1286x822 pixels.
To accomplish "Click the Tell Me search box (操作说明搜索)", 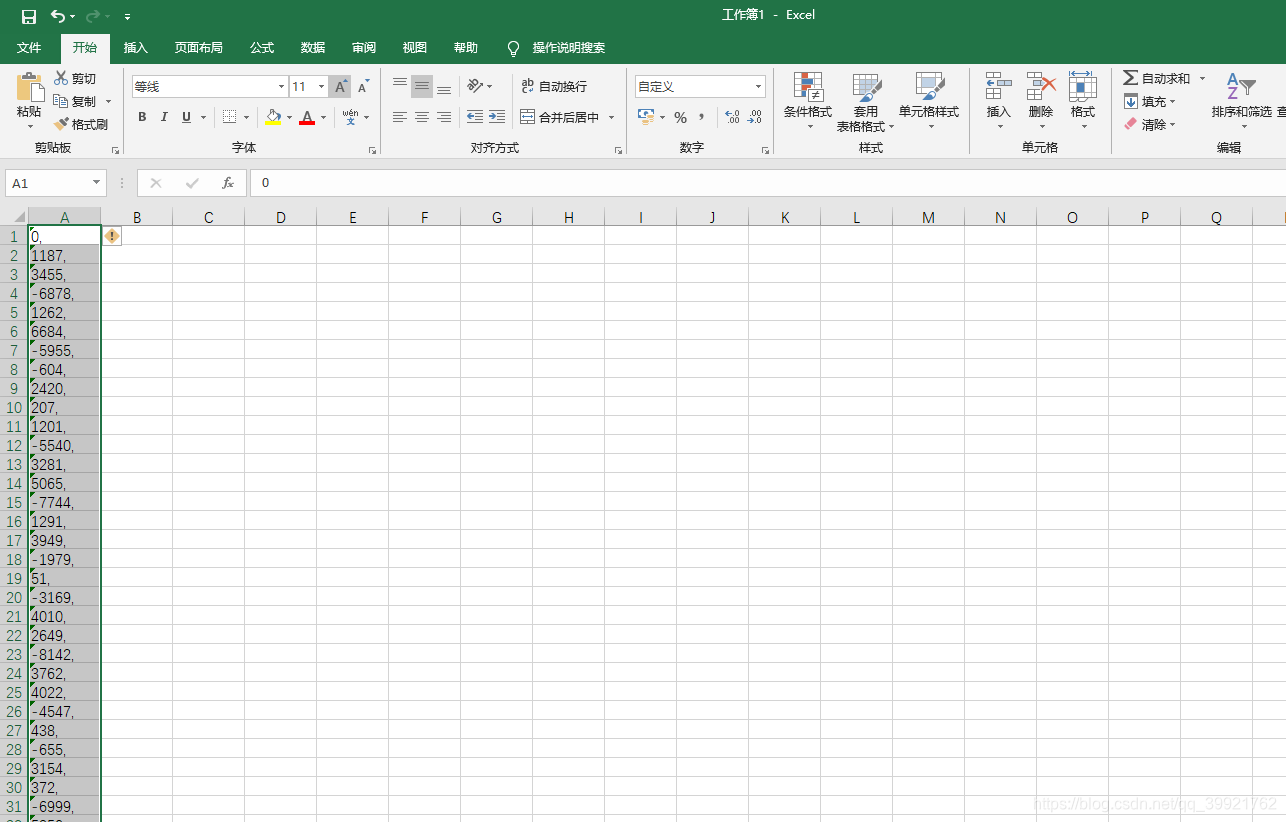I will point(568,48).
